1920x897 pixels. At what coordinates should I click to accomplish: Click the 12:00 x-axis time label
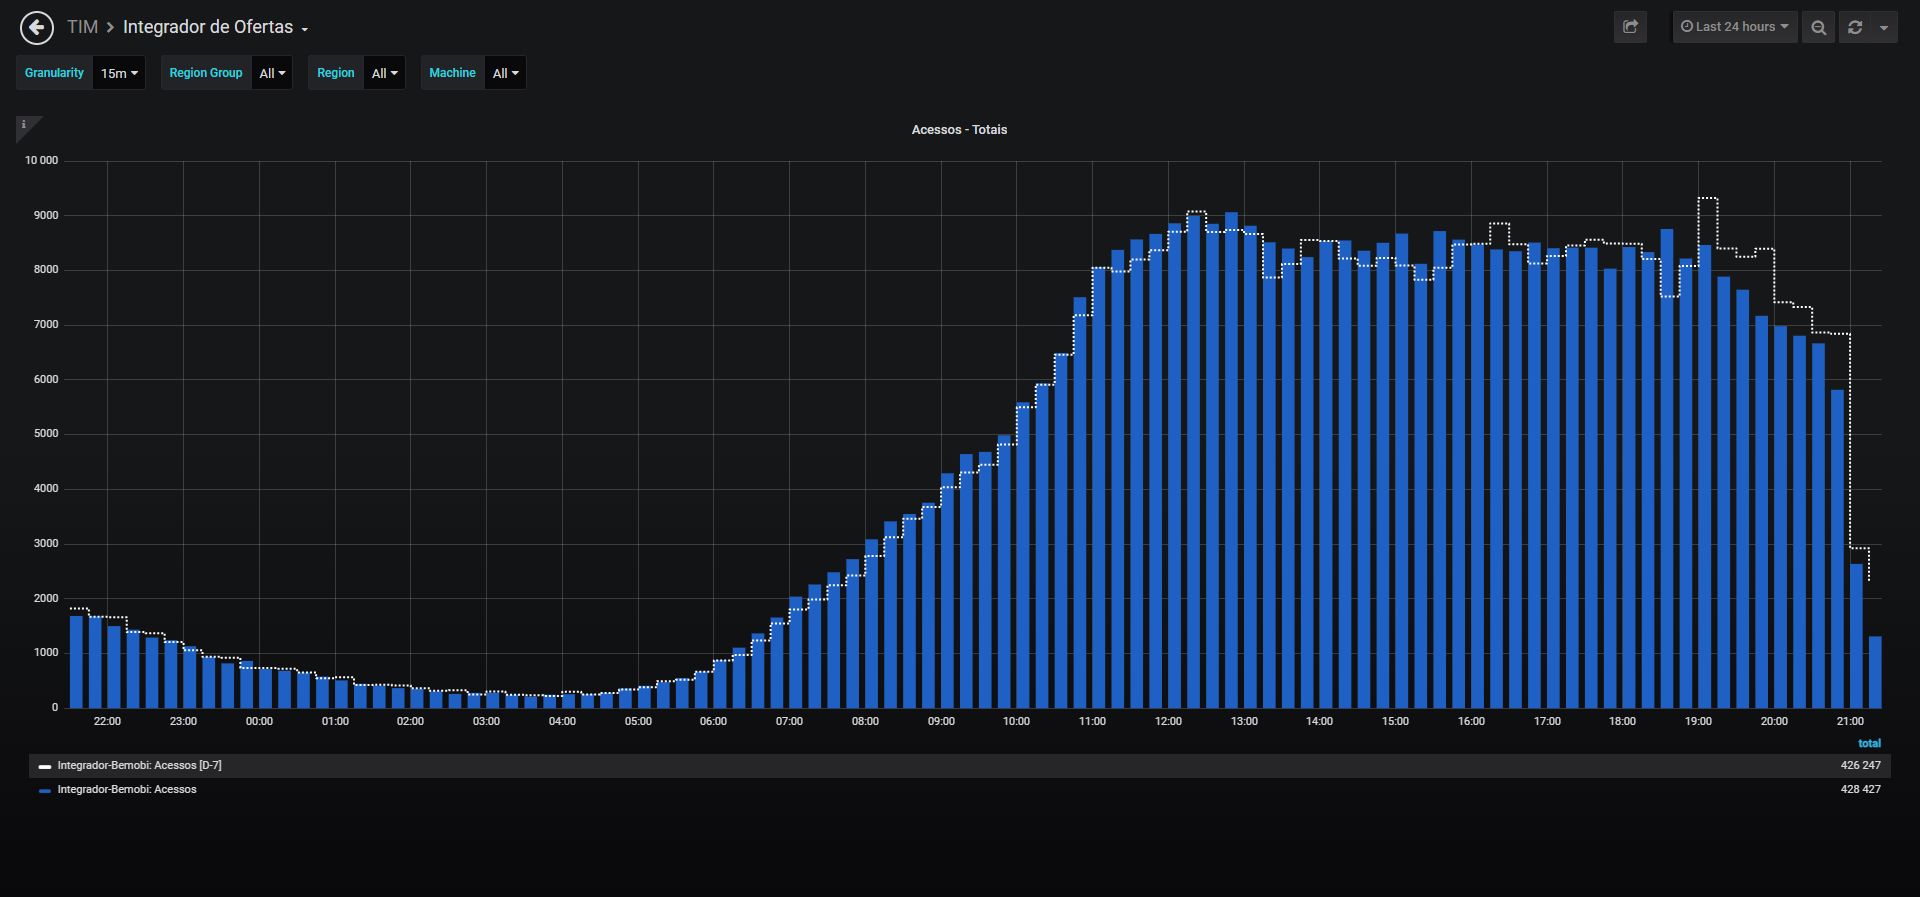tap(1168, 722)
